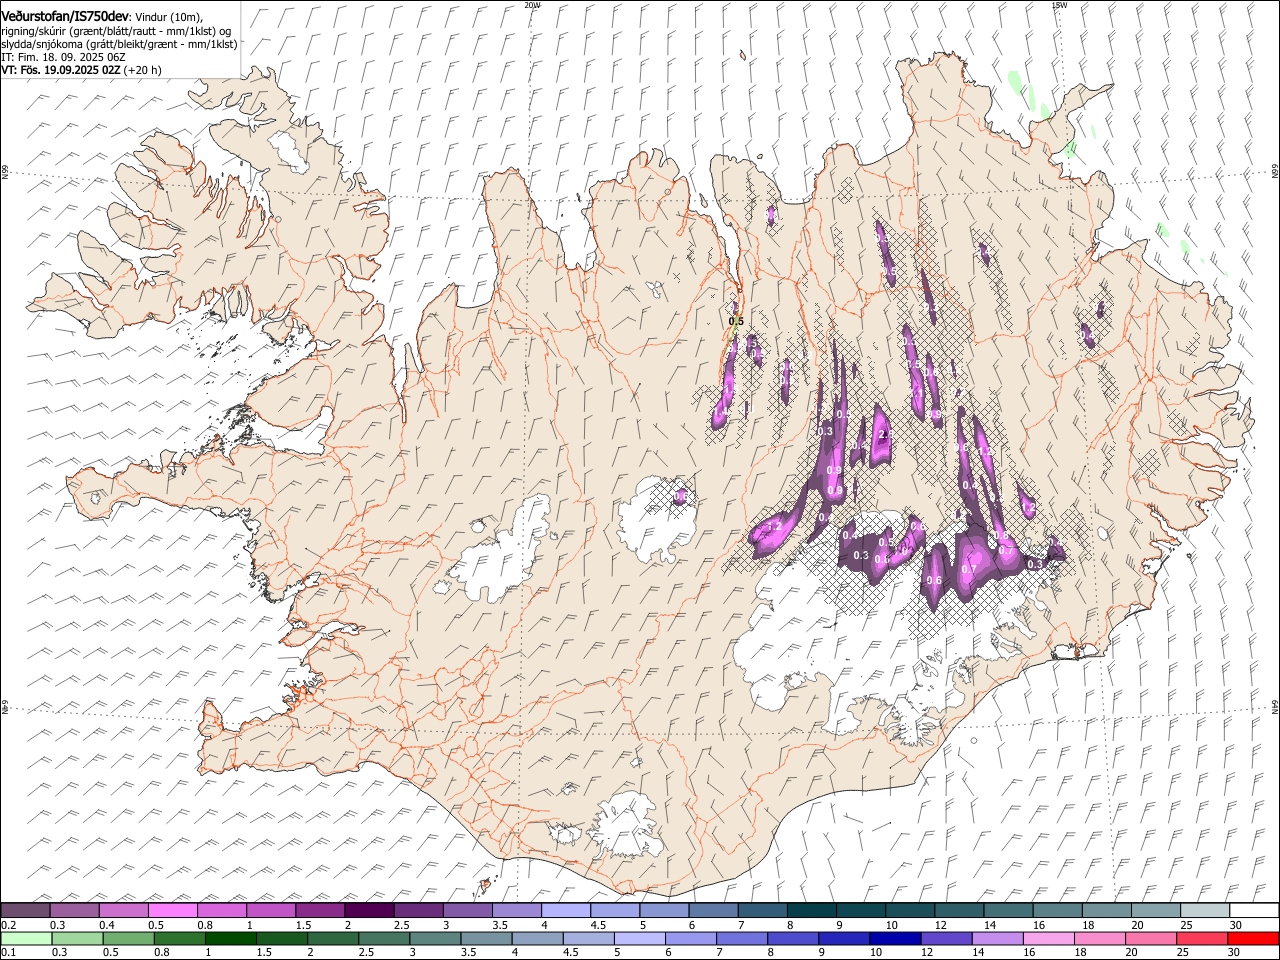Click the '30' label in bottom legend row
This screenshot has width=1280, height=960.
click(1234, 953)
